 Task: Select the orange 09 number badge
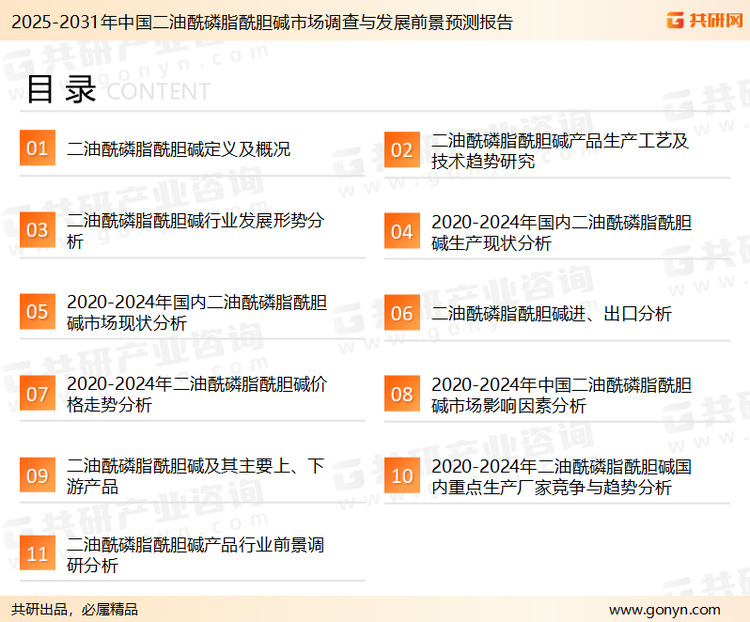coord(37,475)
